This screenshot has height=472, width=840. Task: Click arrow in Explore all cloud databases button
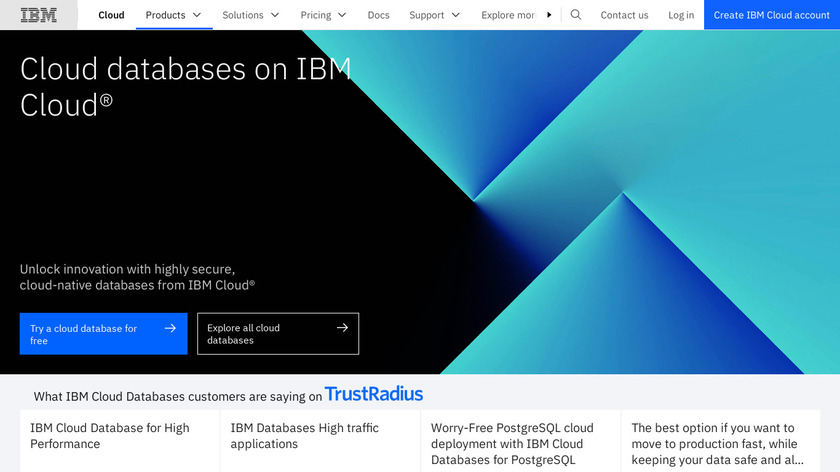point(342,327)
